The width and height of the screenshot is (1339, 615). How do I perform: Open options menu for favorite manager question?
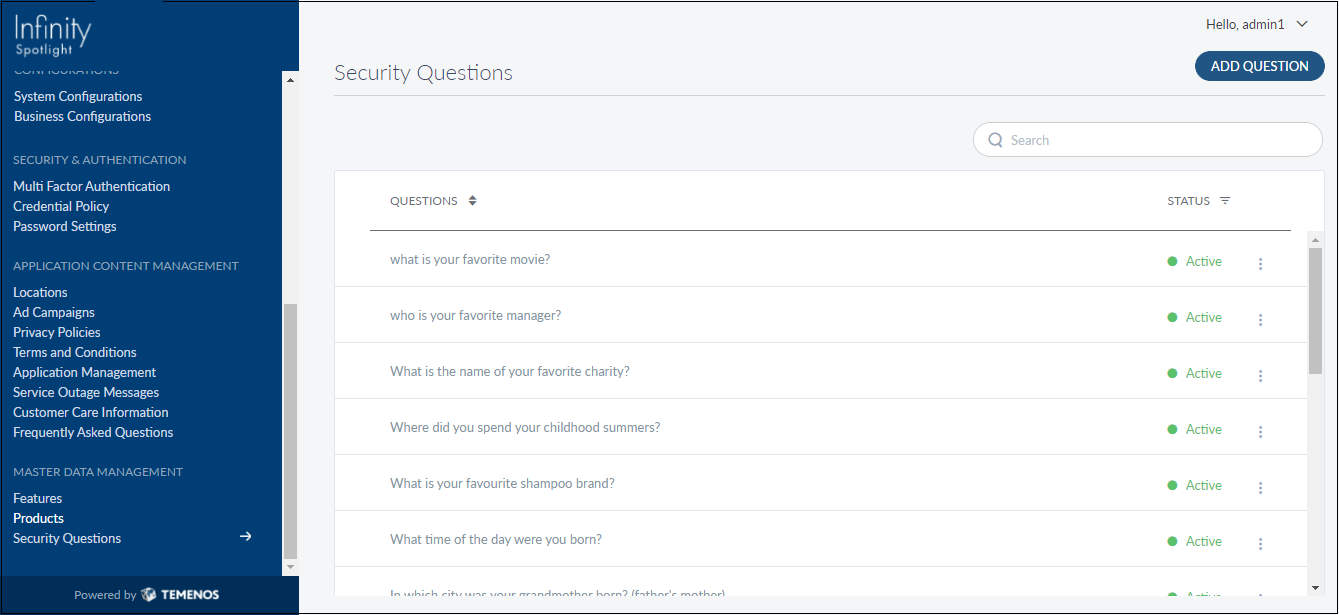tap(1260, 319)
